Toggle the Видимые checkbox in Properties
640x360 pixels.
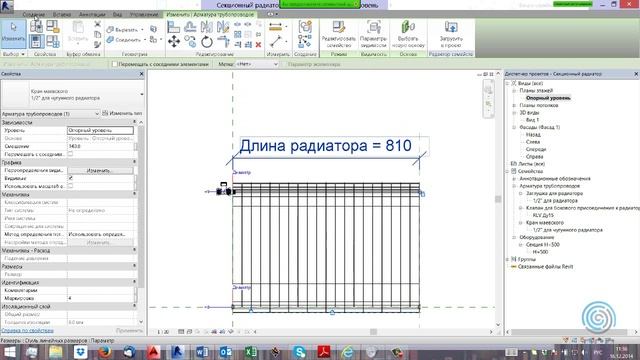[70, 178]
